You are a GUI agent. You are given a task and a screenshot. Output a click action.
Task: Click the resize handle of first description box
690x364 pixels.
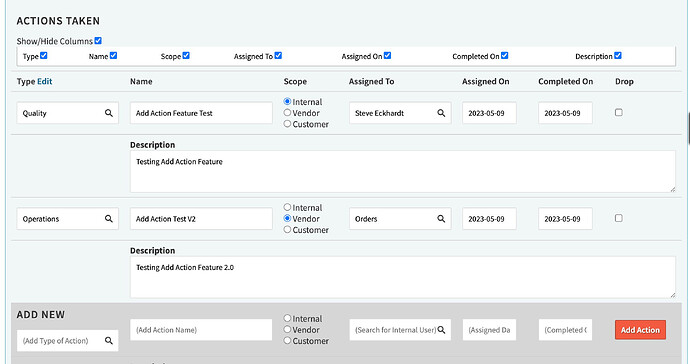pos(672,189)
